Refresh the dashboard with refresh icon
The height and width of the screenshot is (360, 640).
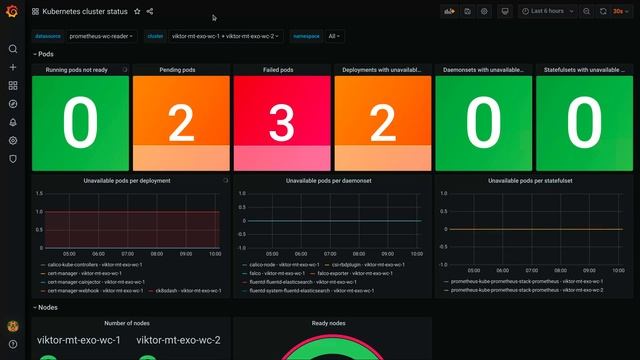[x=603, y=11]
